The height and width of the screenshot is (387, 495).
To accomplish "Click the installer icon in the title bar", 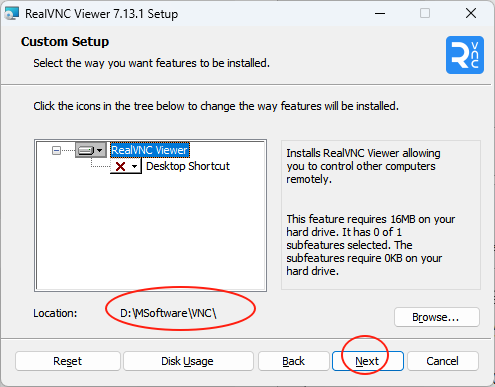I will [x=11, y=14].
